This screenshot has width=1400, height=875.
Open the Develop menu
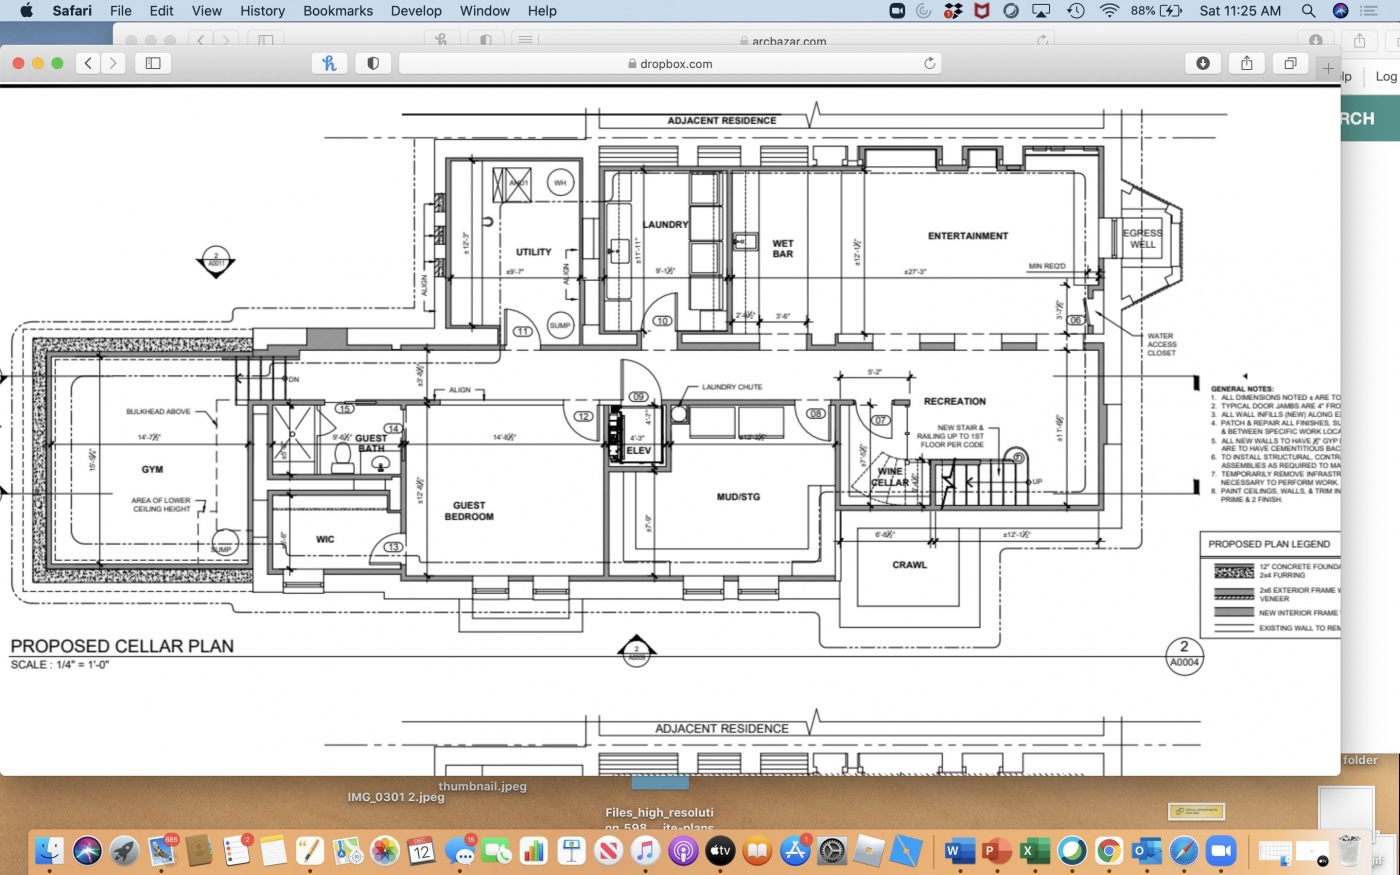[x=416, y=11]
